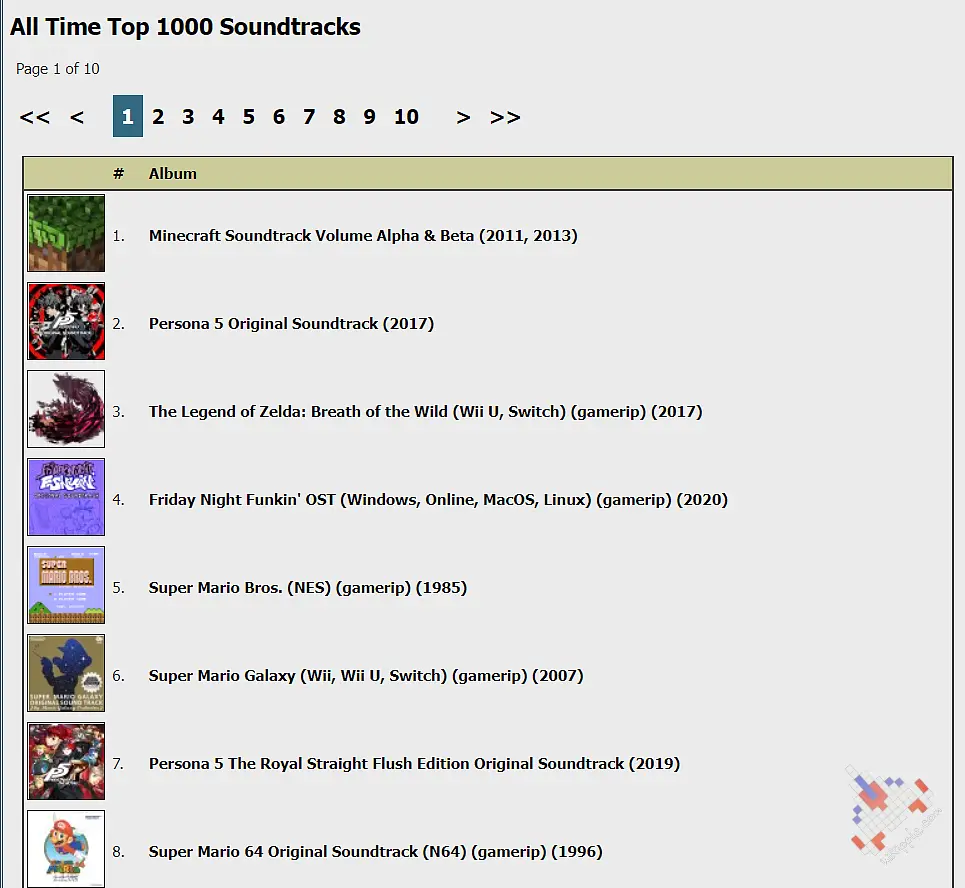The height and width of the screenshot is (888, 965).
Task: Go to page 5
Action: tap(249, 116)
